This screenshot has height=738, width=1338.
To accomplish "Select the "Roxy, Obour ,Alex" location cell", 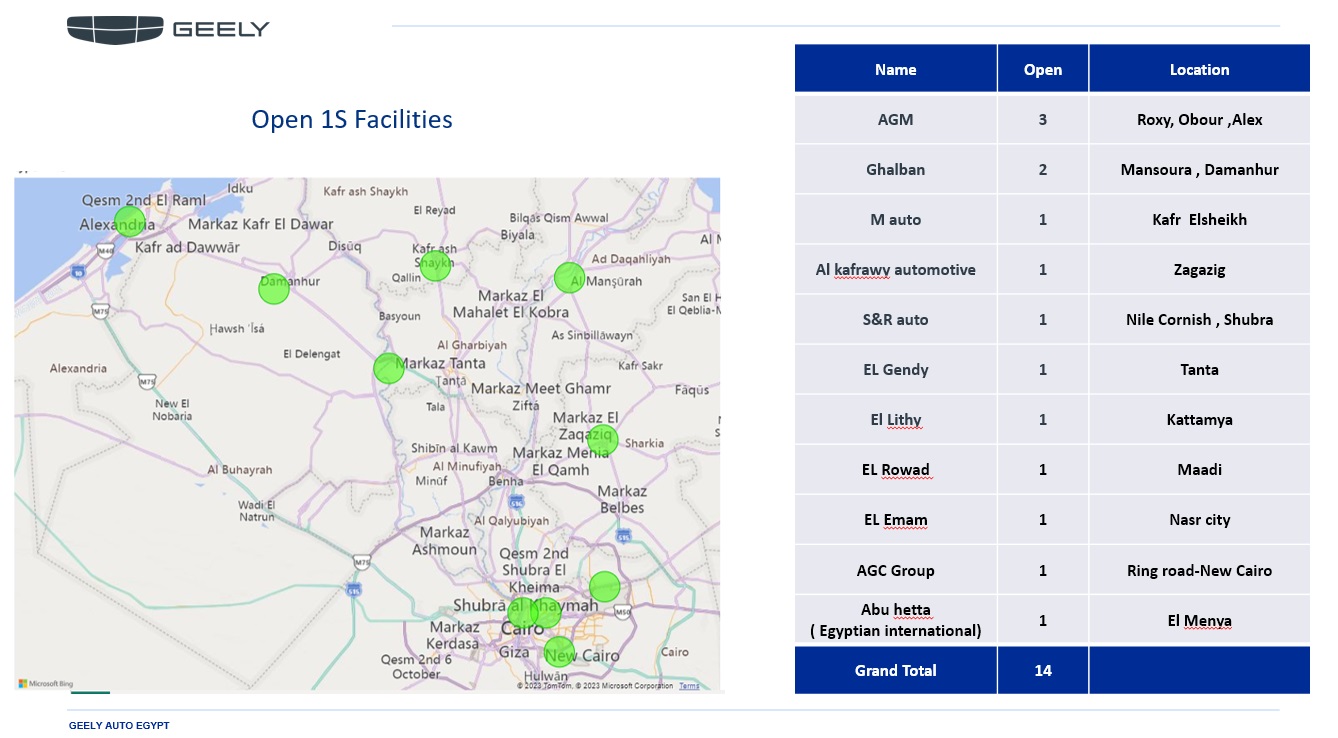I will (x=1199, y=119).
